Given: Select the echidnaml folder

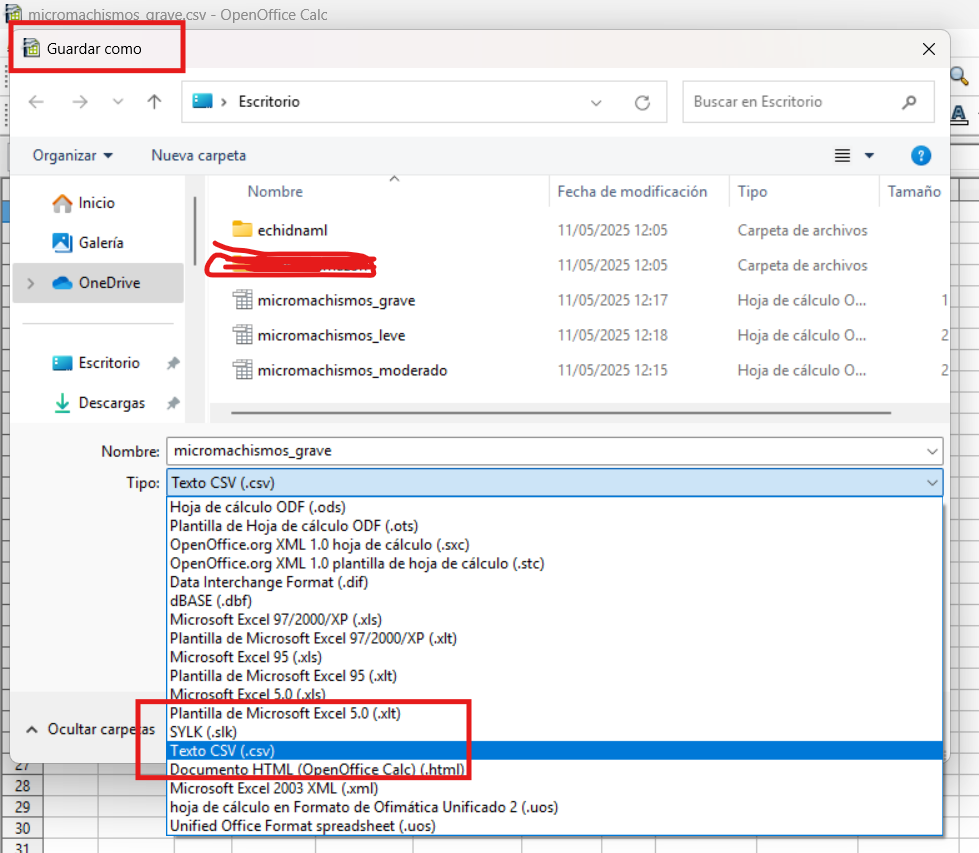Looking at the screenshot, I should coord(292,230).
